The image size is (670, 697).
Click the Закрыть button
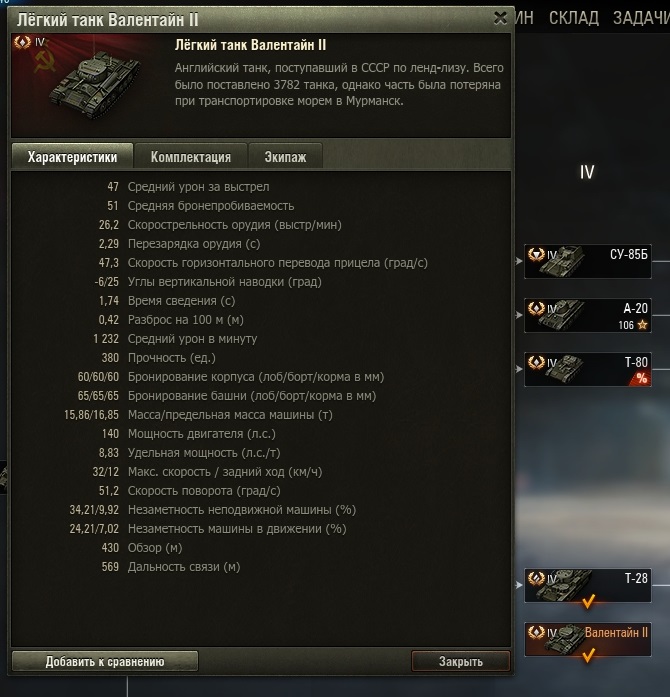(x=461, y=661)
